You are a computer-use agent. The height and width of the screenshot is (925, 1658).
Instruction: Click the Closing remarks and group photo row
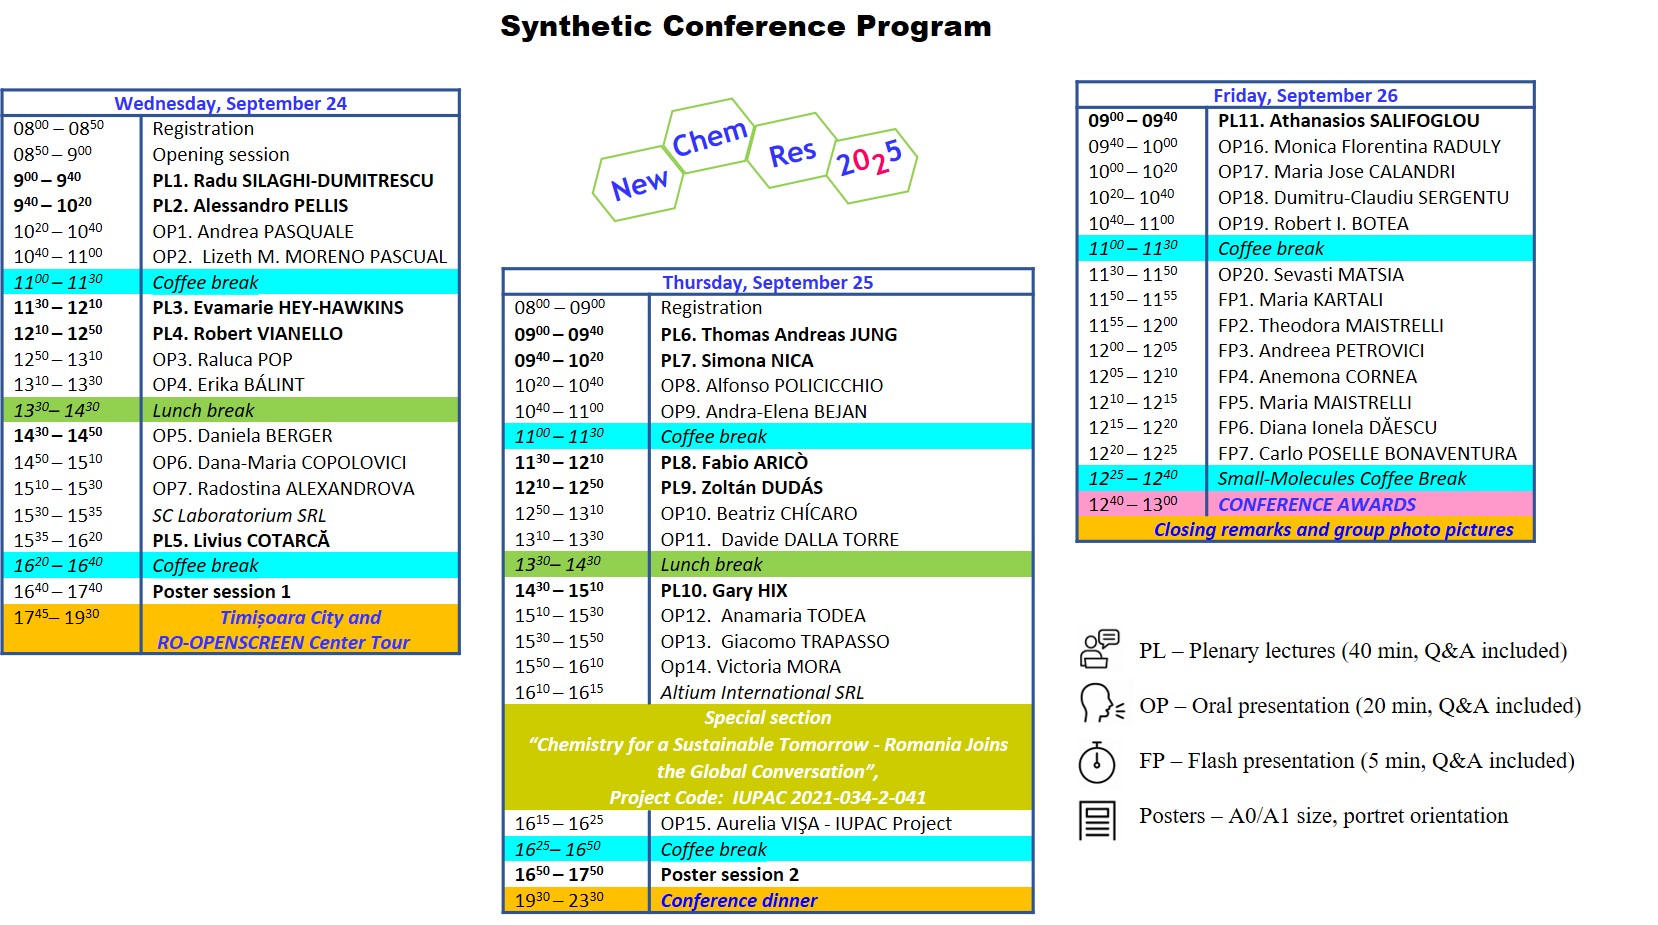[1333, 529]
